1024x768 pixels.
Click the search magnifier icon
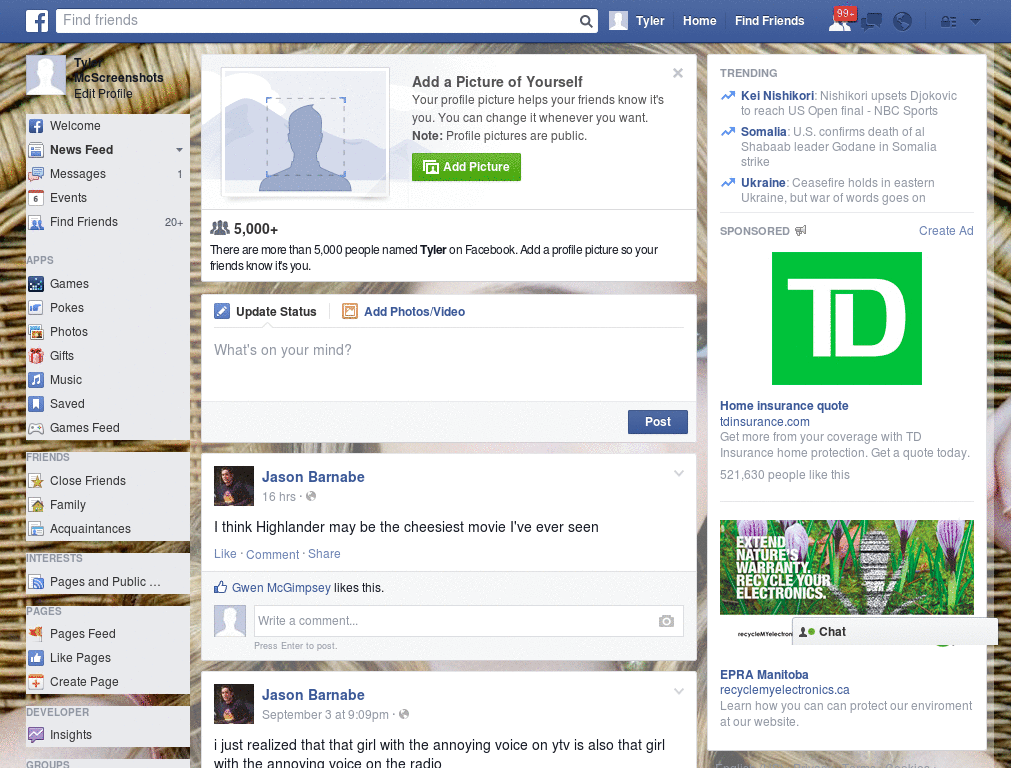(586, 21)
